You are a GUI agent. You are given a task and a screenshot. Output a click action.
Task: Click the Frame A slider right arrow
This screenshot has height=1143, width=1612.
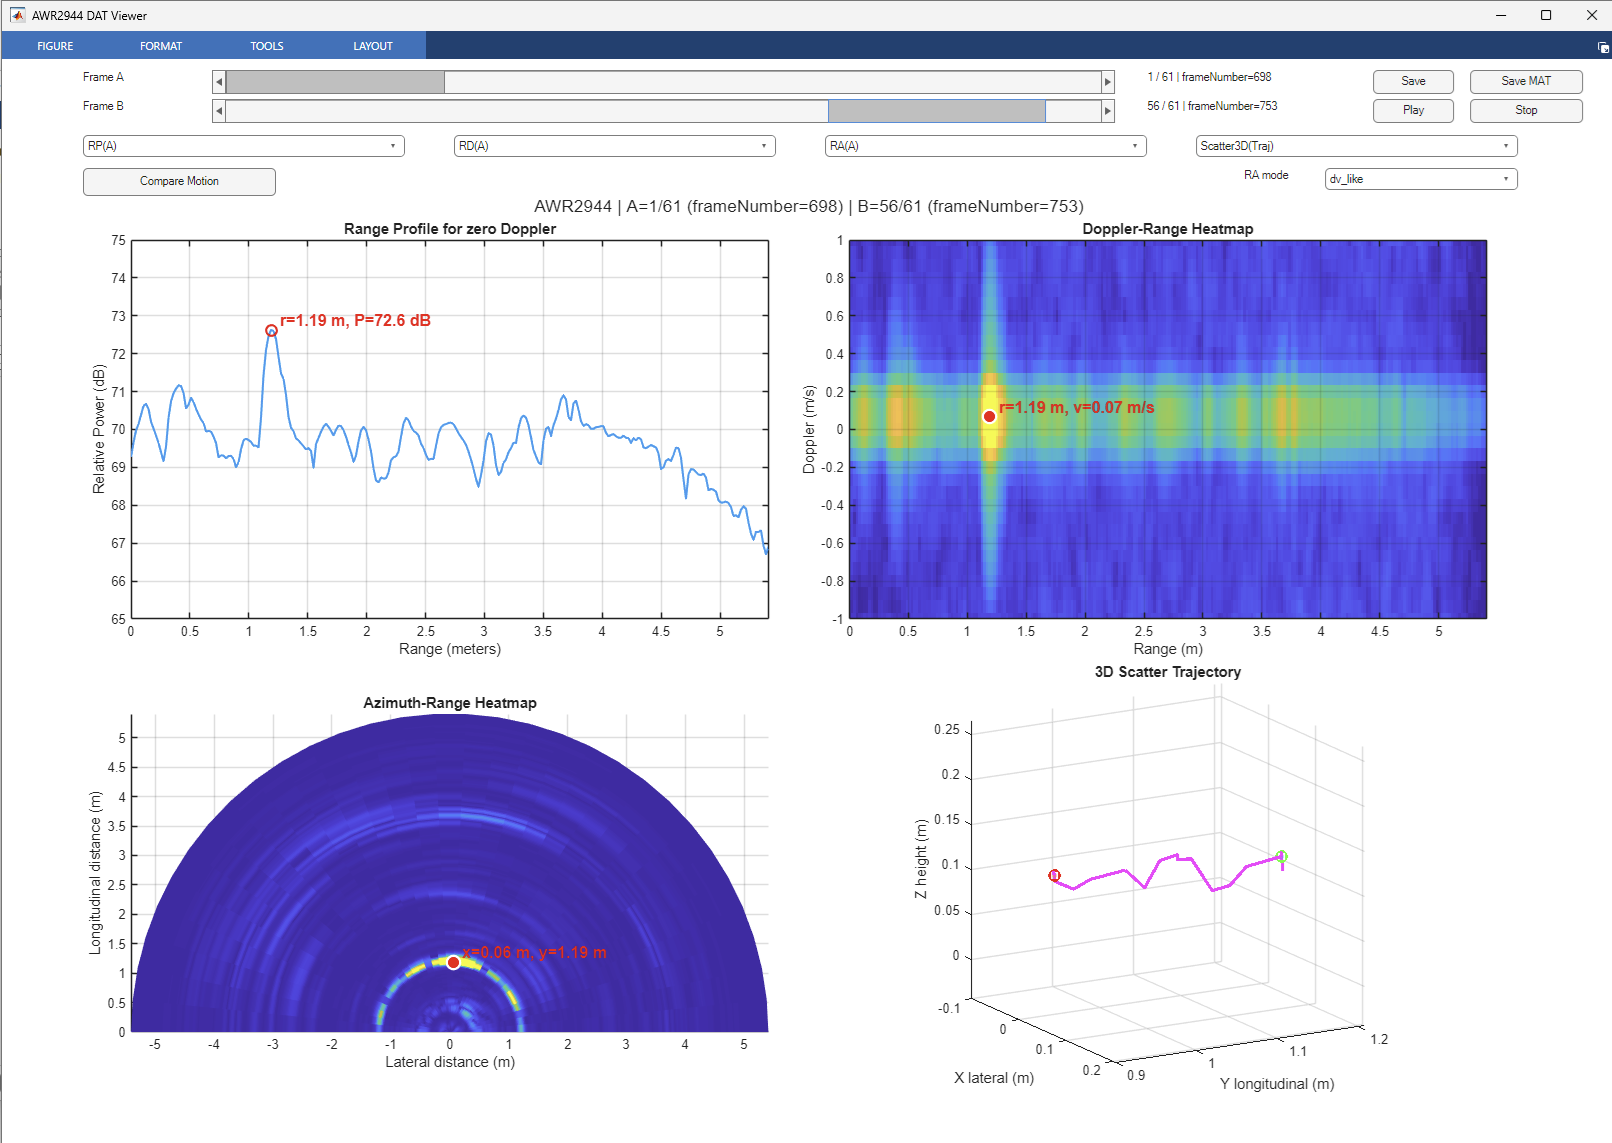coord(1108,82)
